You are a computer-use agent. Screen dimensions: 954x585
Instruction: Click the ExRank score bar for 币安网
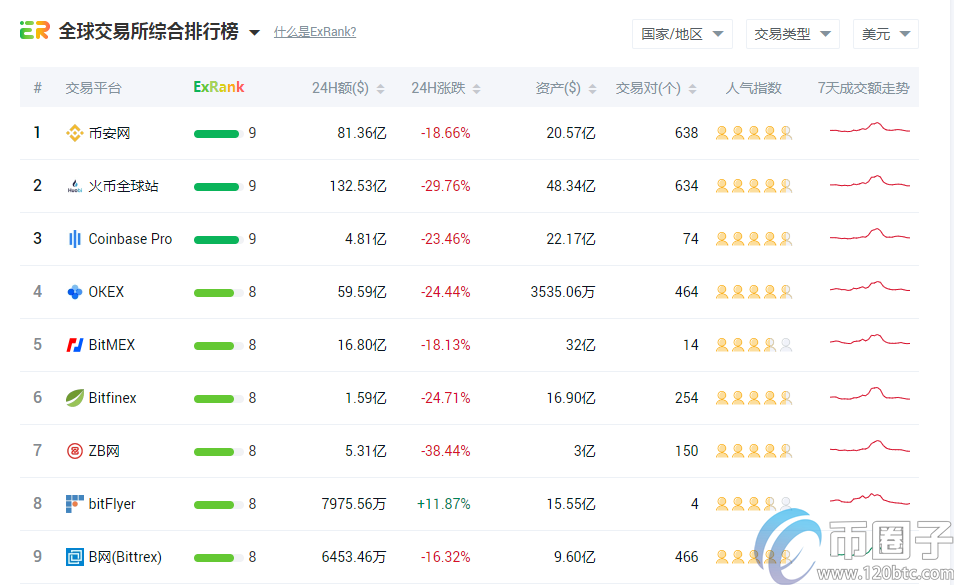217,133
